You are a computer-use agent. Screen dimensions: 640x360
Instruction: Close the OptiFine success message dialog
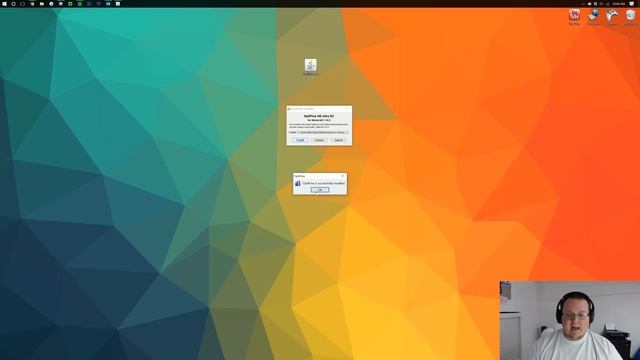pyautogui.click(x=343, y=176)
